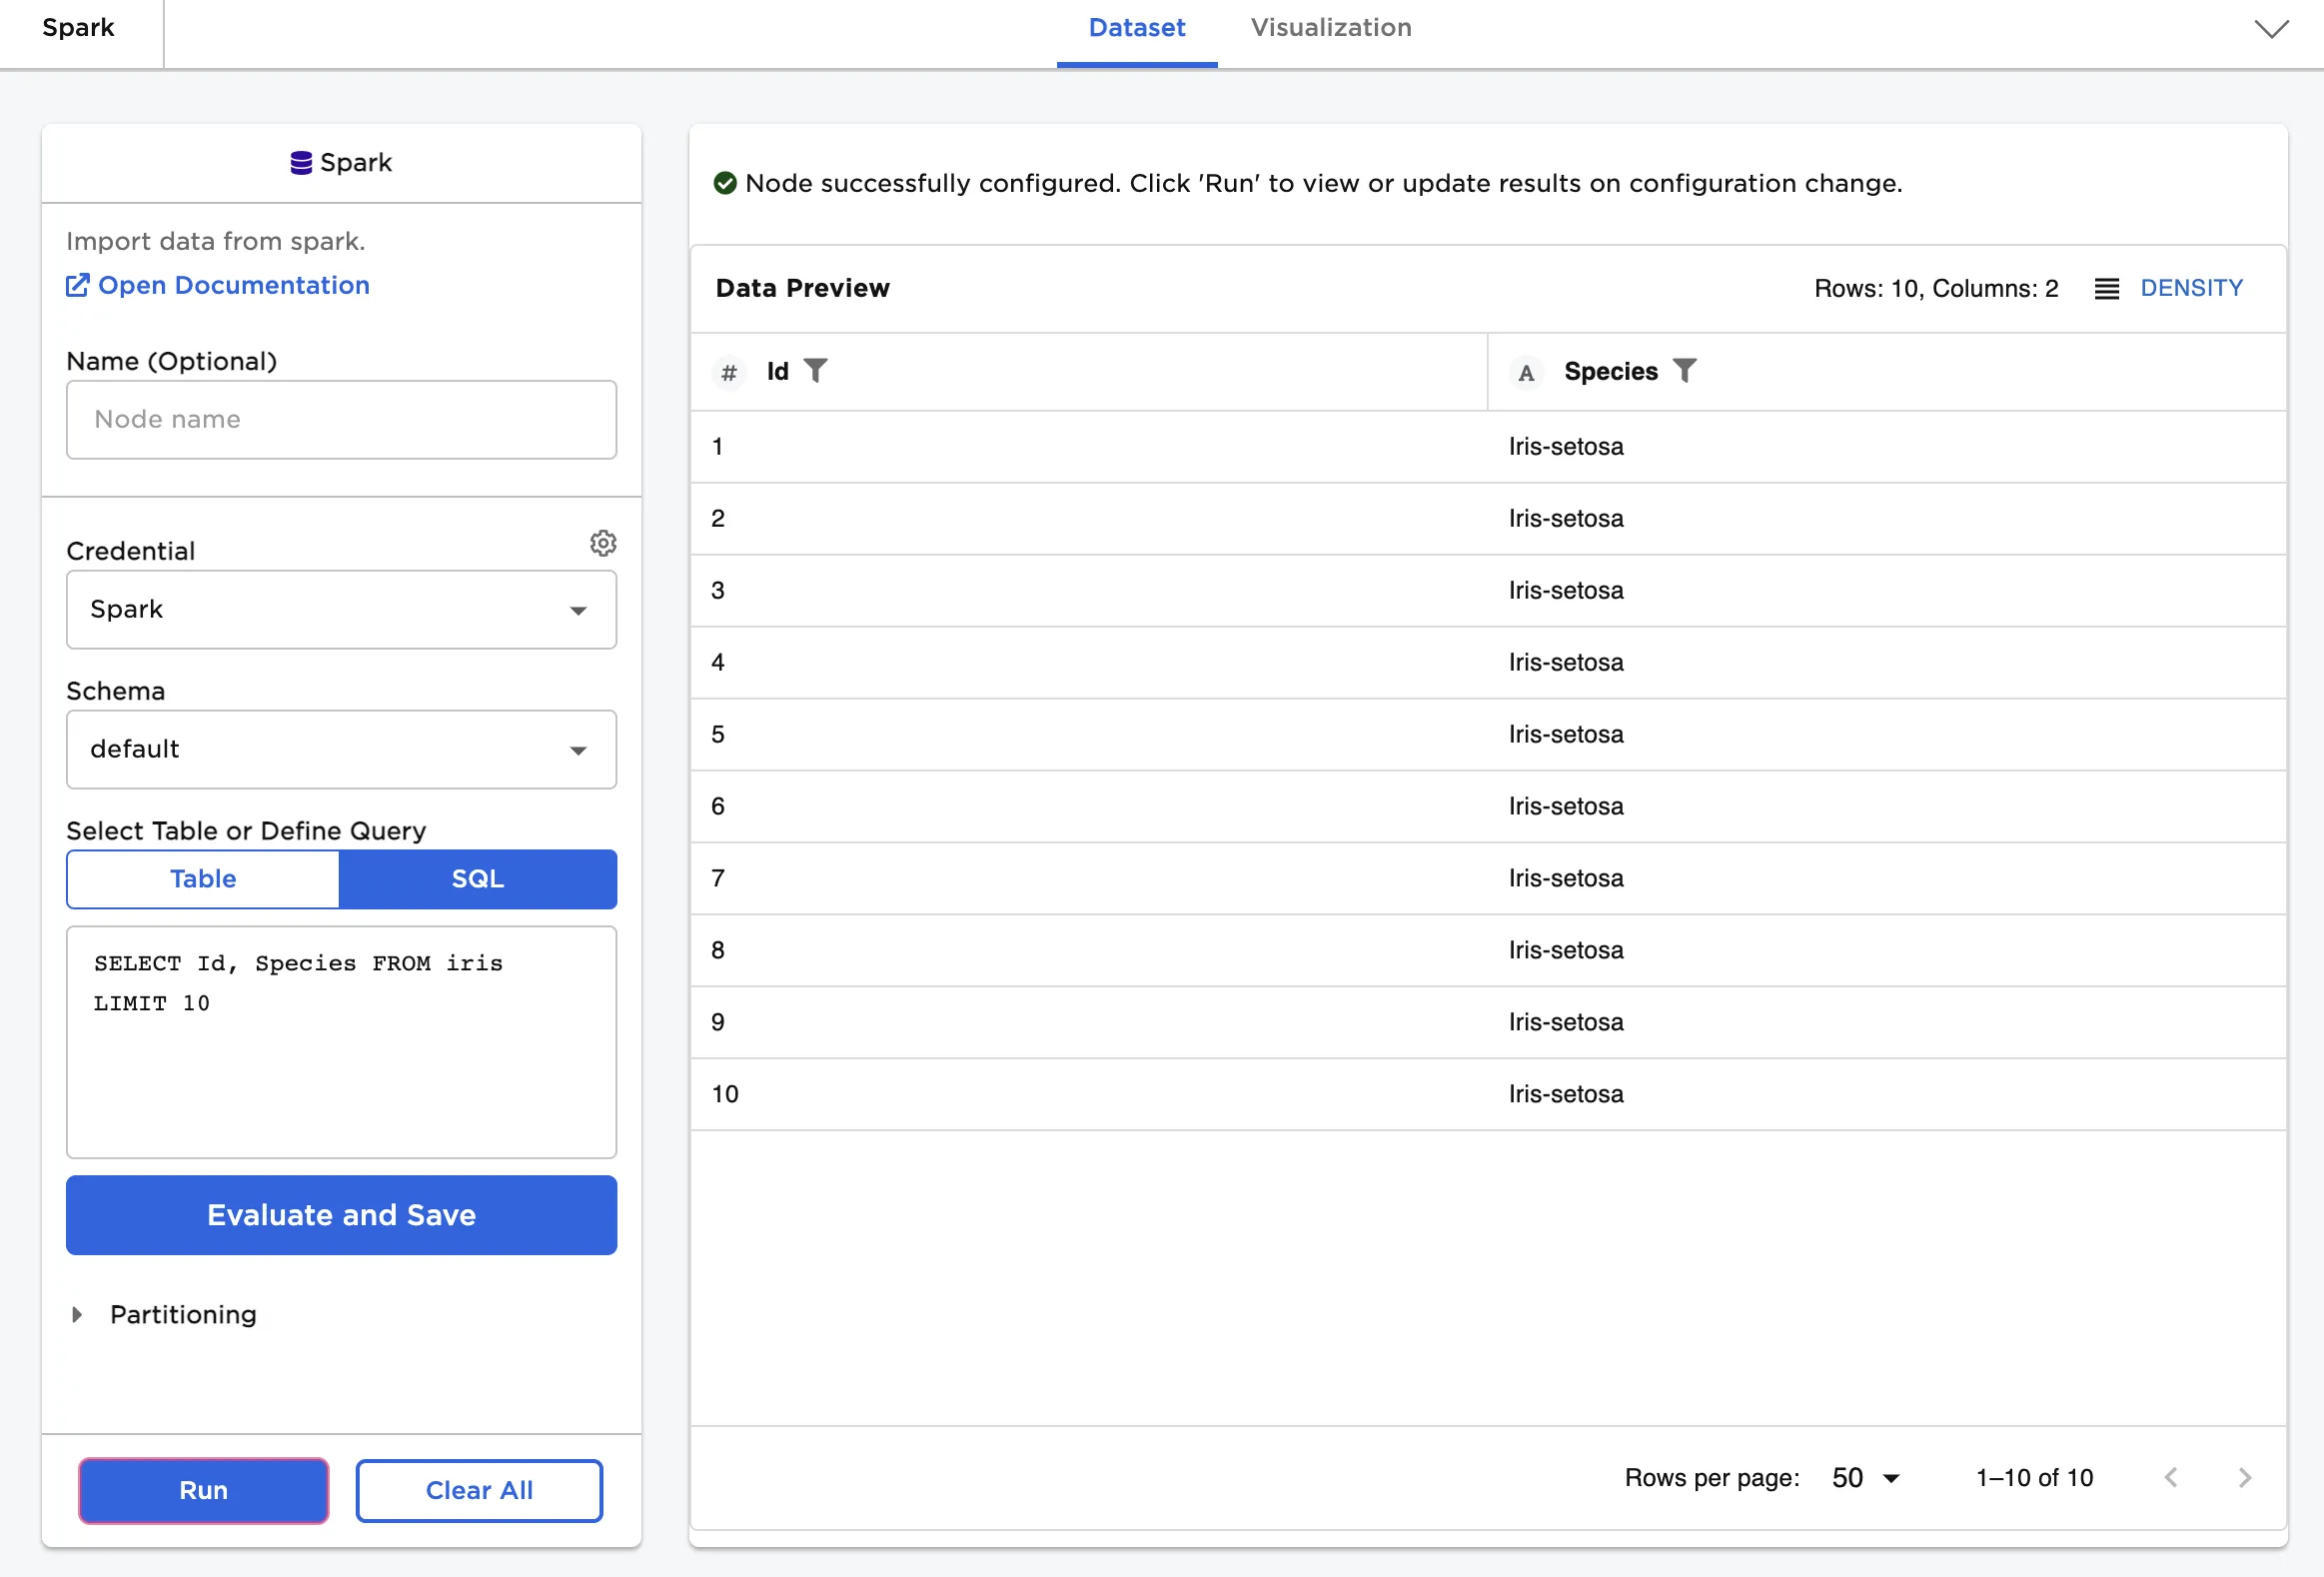Screen dimensions: 2324x1577
Task: Expand the Partitioning section
Action: (x=78, y=1314)
